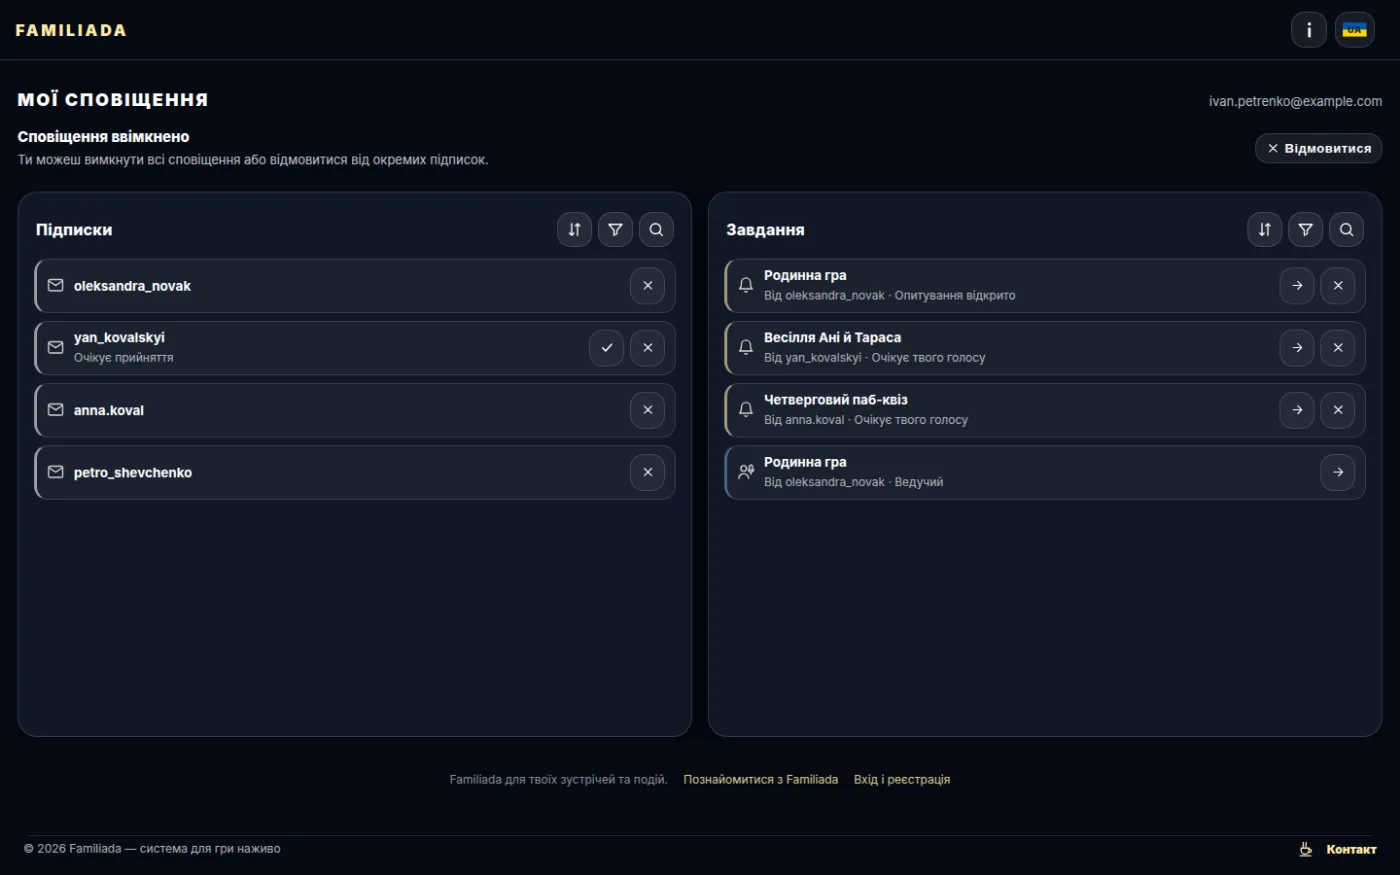The image size is (1400, 875).
Task: Select the oleksandra_novak subscription row
Action: (355, 286)
